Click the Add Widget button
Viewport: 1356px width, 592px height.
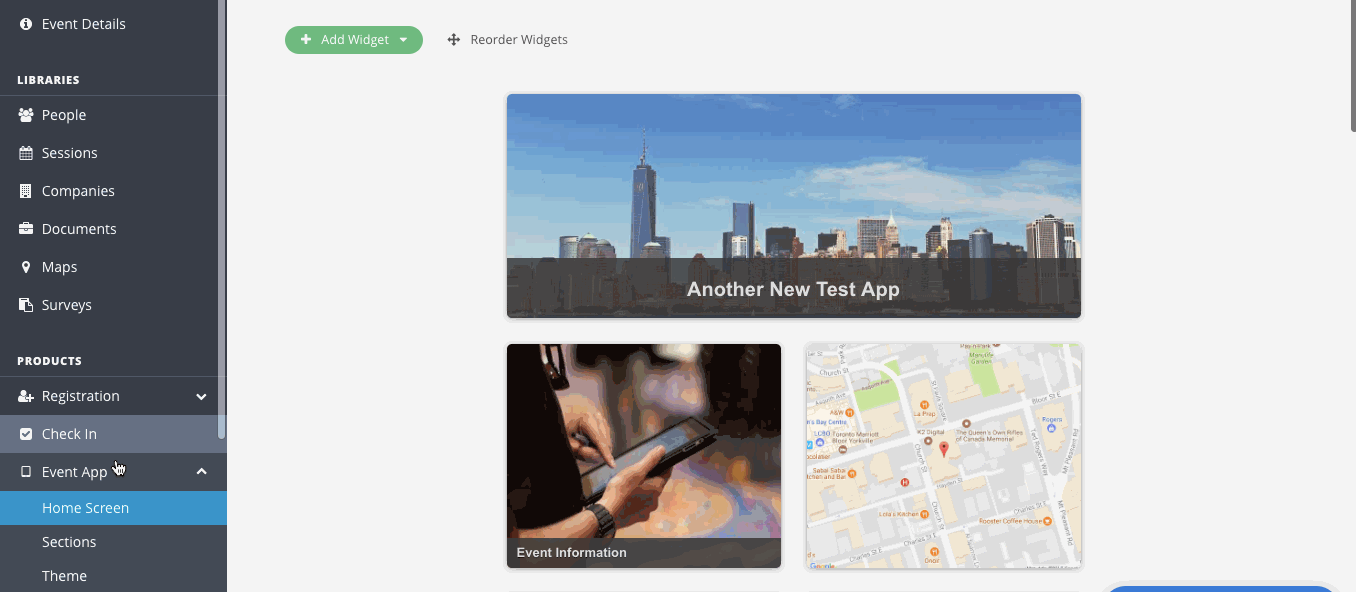point(354,40)
